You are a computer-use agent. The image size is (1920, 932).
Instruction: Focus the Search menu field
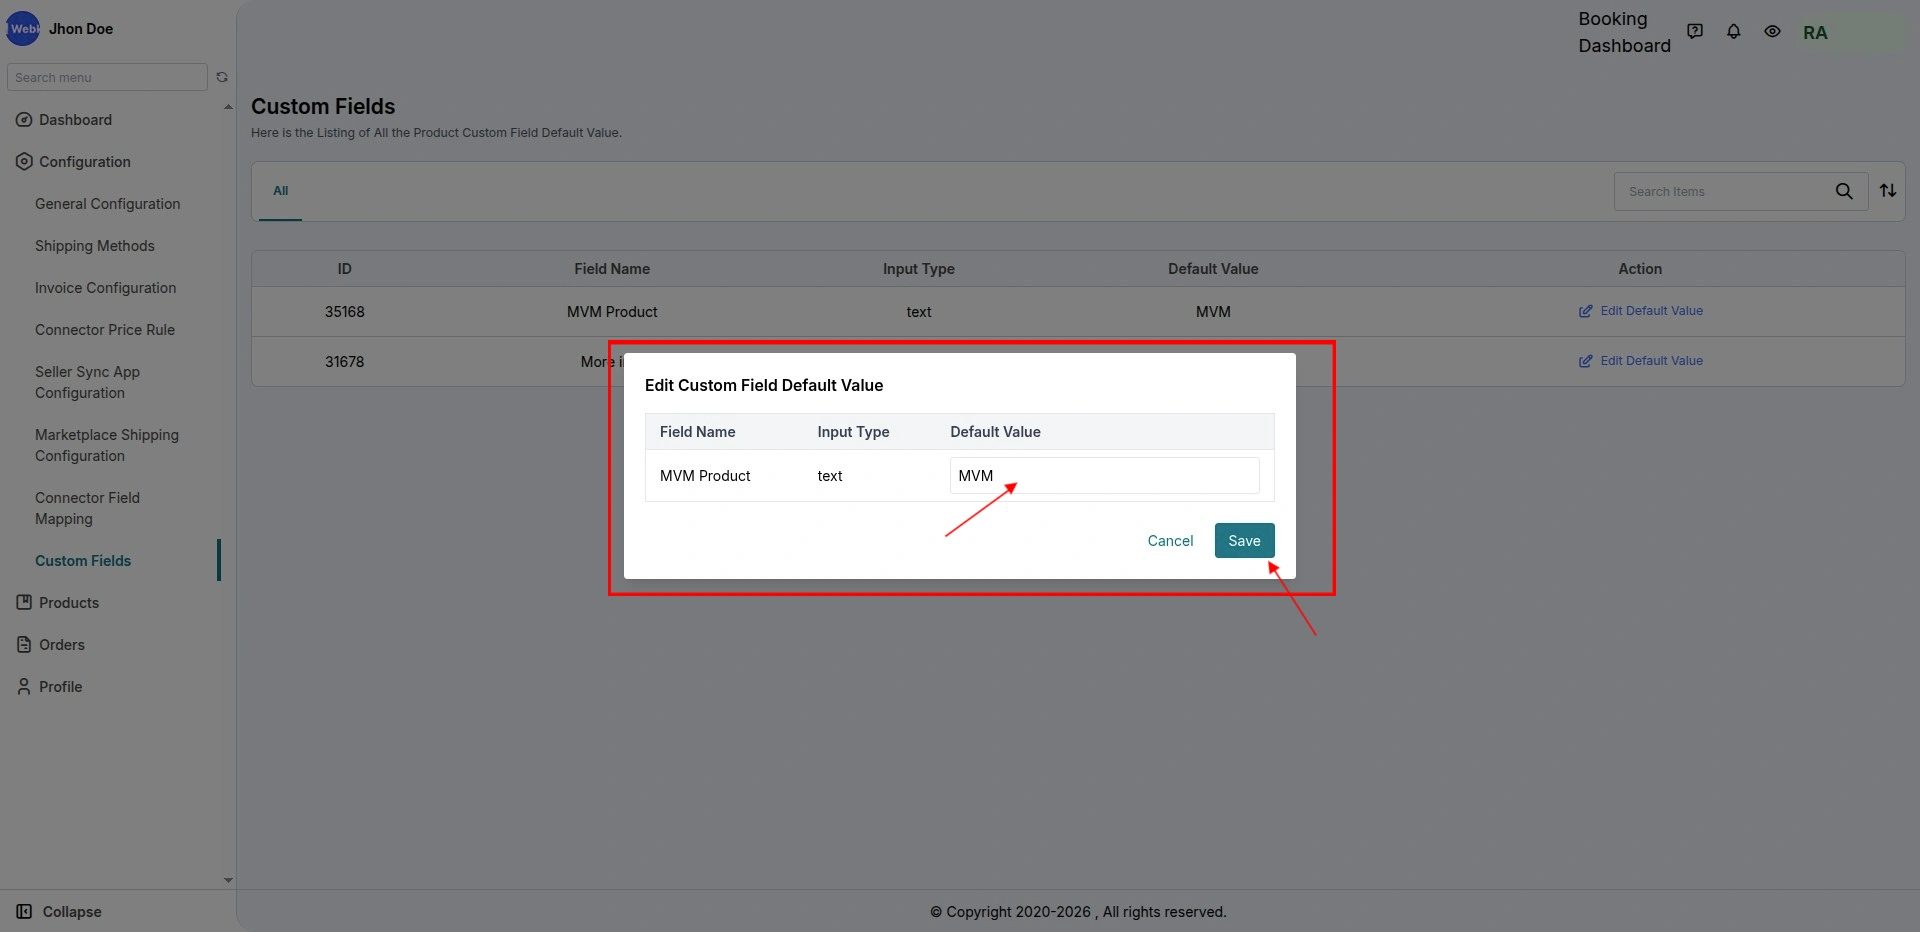[107, 77]
